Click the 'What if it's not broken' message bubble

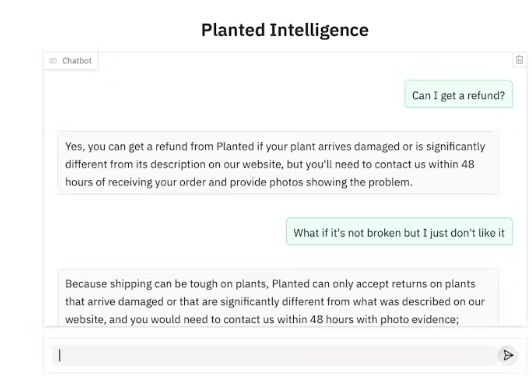tap(399, 232)
